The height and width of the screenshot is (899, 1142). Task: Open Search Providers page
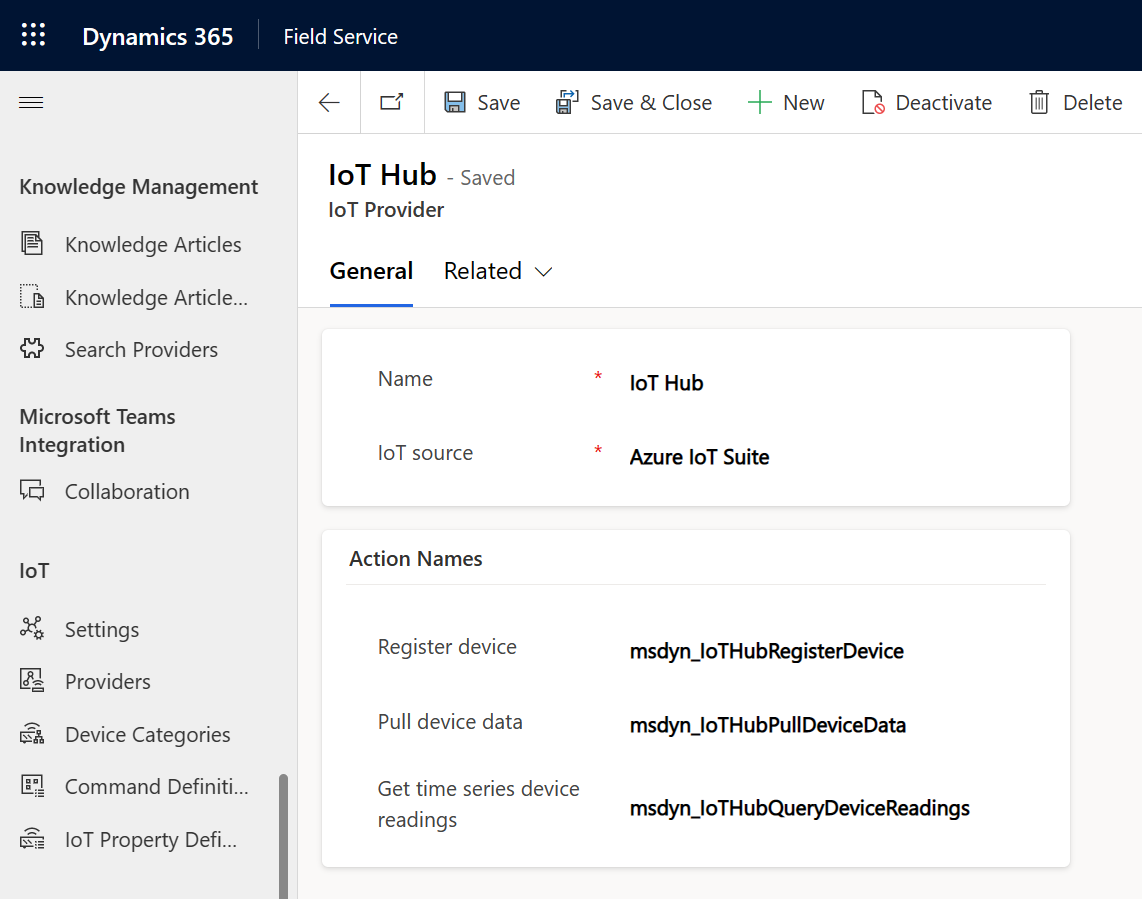pos(141,350)
